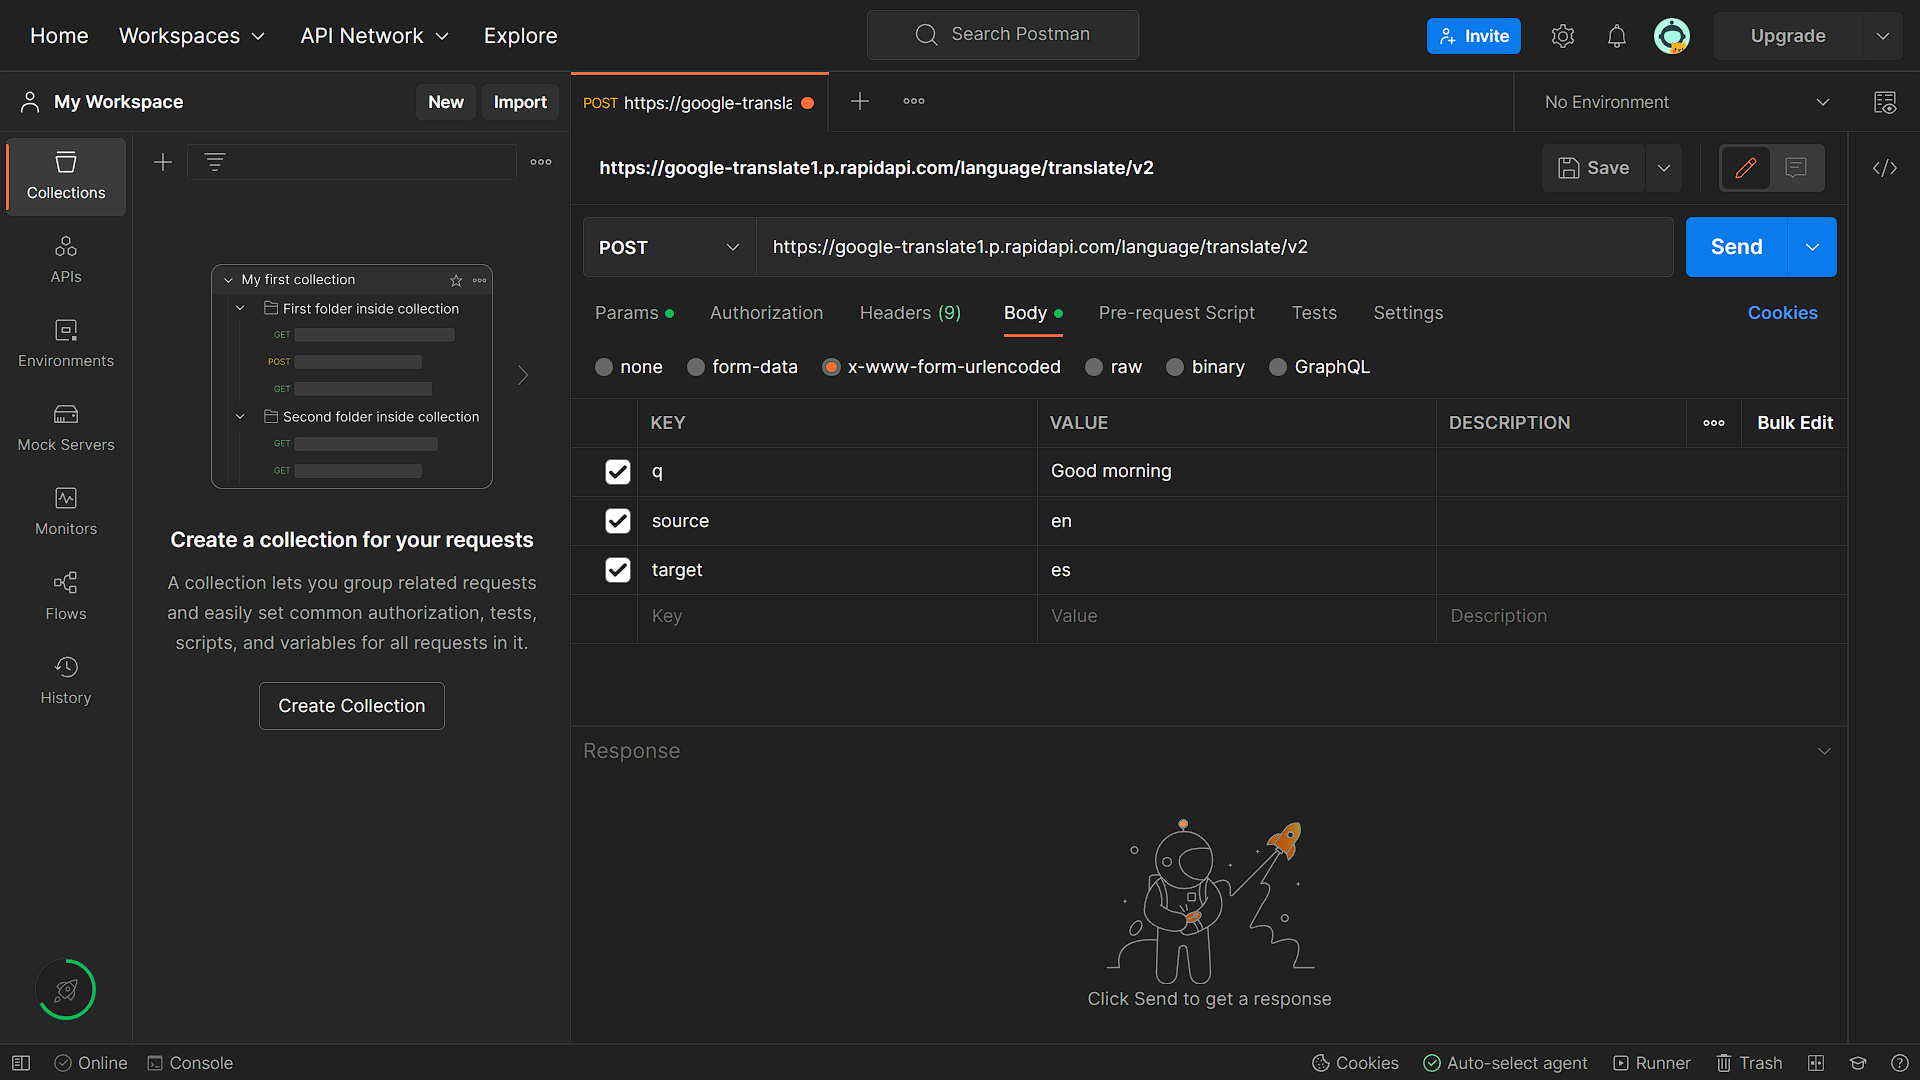Switch to the Tests tab

1314,313
